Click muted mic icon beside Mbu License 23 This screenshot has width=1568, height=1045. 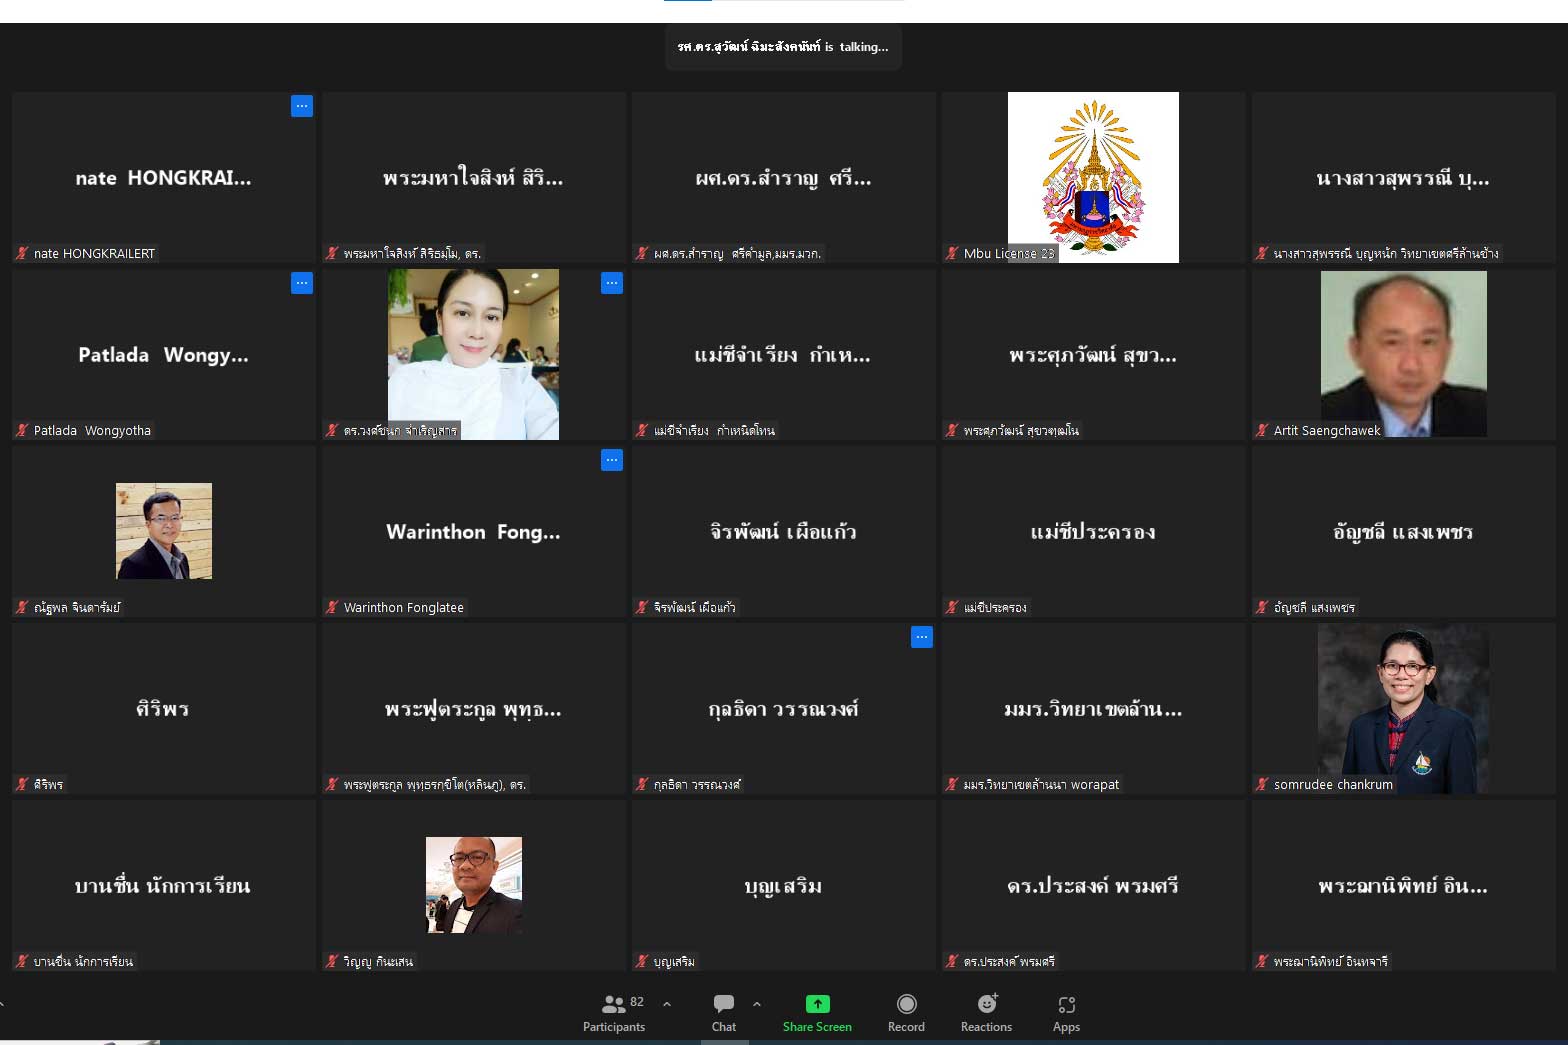(x=952, y=254)
